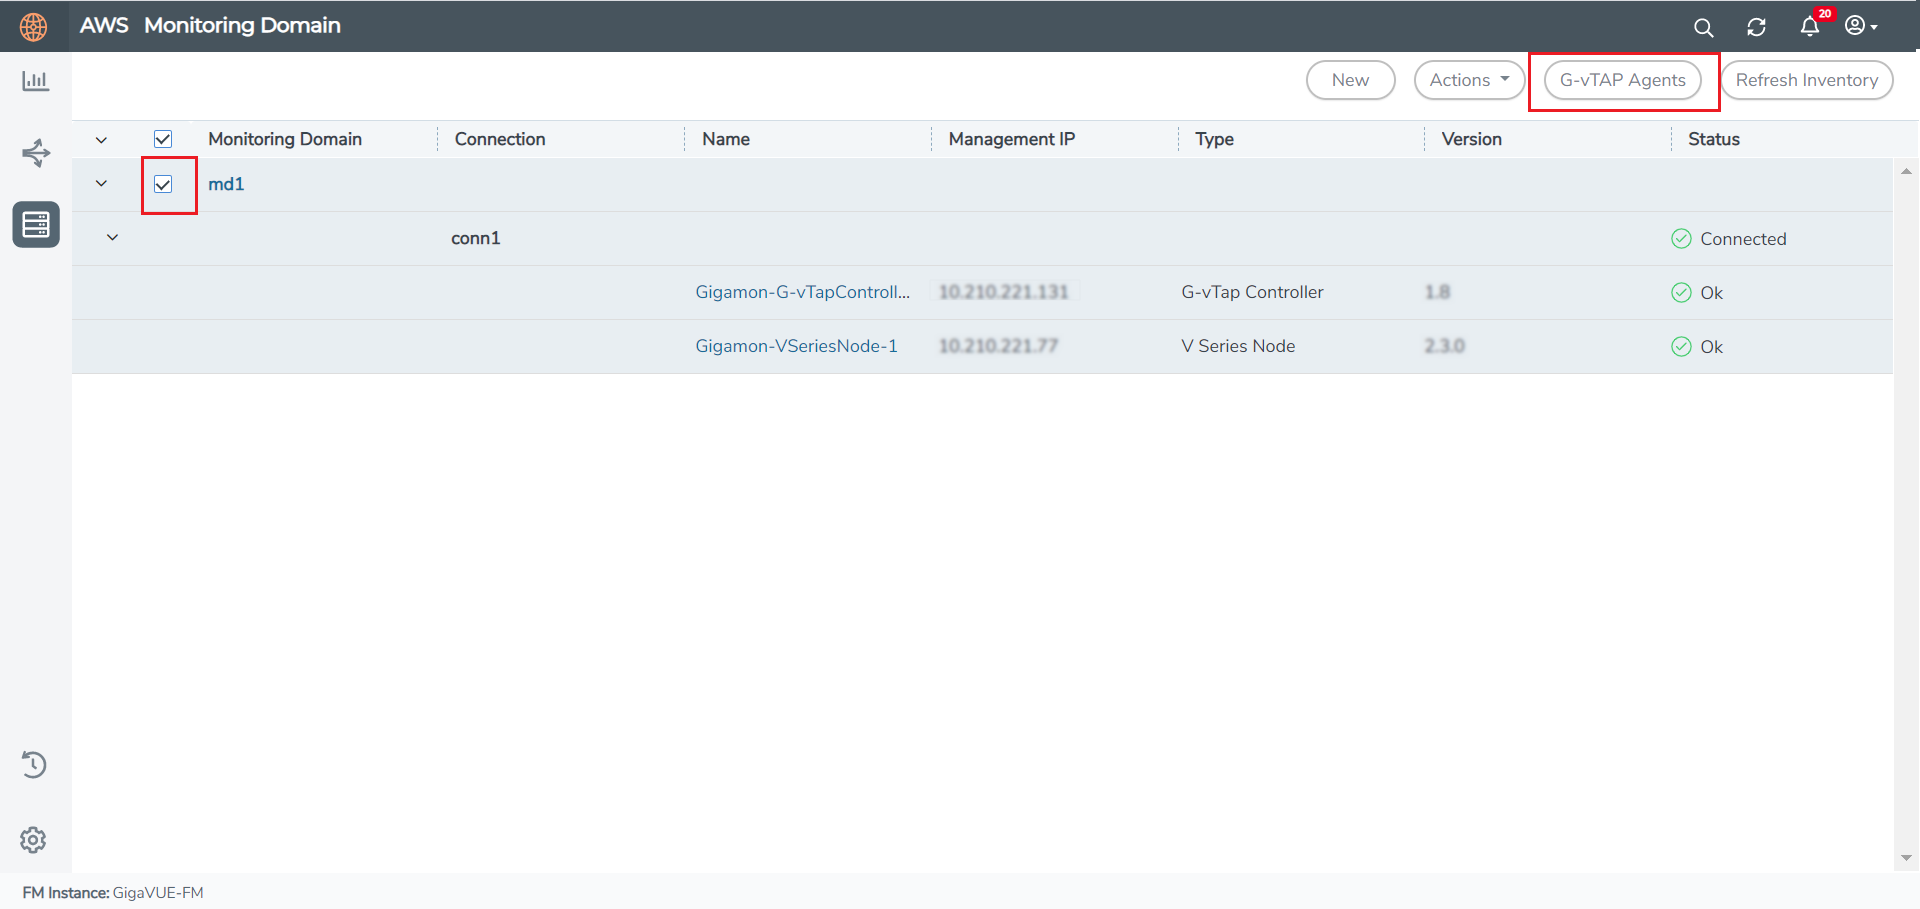This screenshot has height=909, width=1920.
Task: Click the Ok status icon for V Series Node
Action: click(1681, 347)
